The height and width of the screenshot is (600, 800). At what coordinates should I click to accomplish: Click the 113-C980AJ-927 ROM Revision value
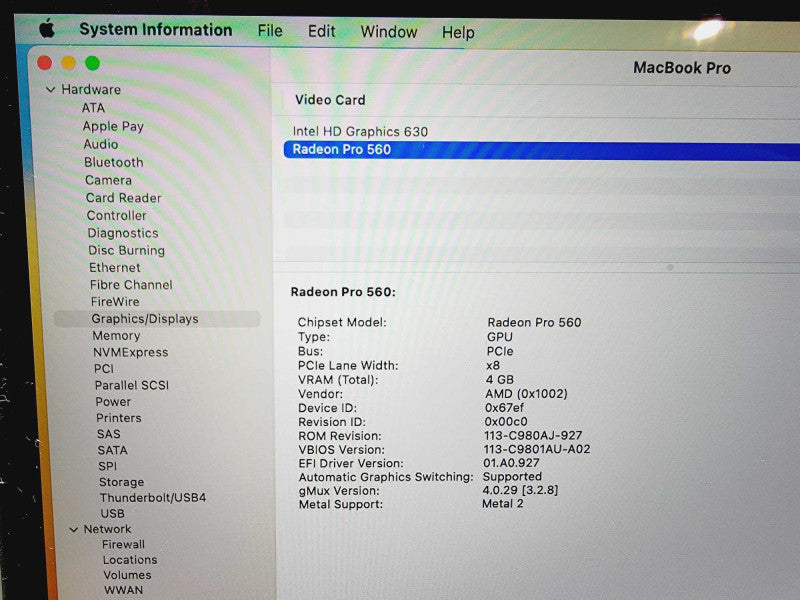point(533,435)
